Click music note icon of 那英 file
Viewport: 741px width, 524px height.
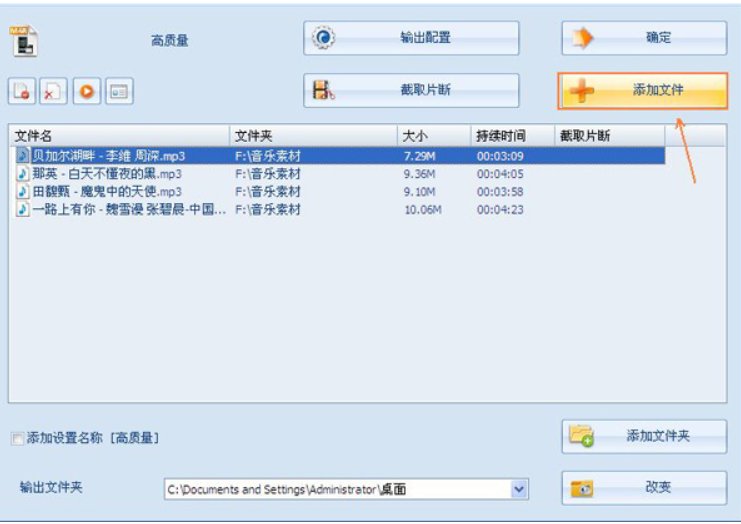(23, 174)
